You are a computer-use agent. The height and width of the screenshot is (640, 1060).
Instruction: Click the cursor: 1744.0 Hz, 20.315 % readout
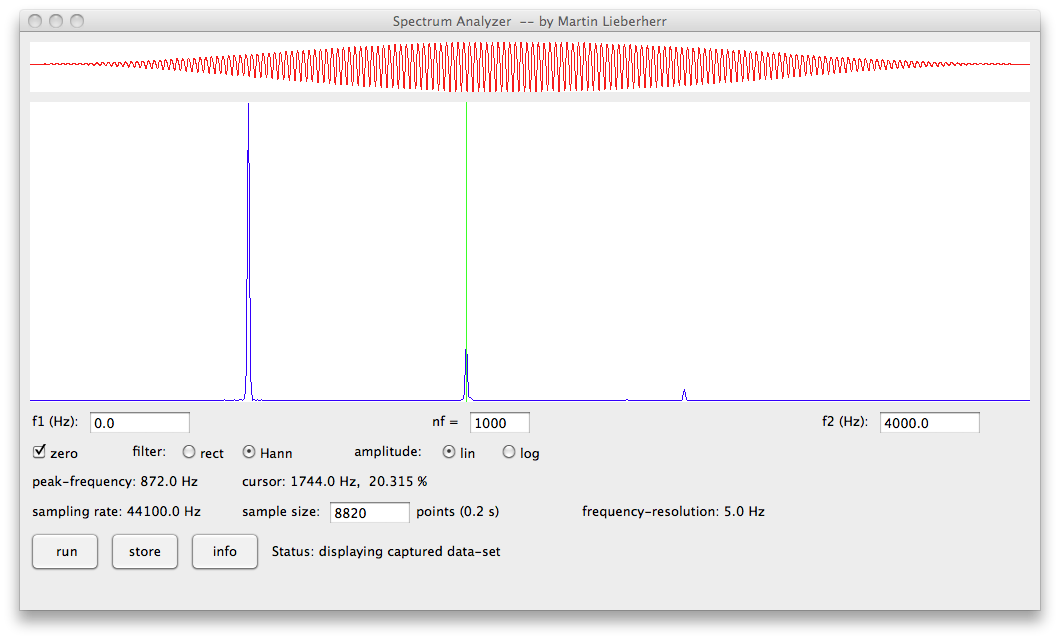[x=335, y=482]
